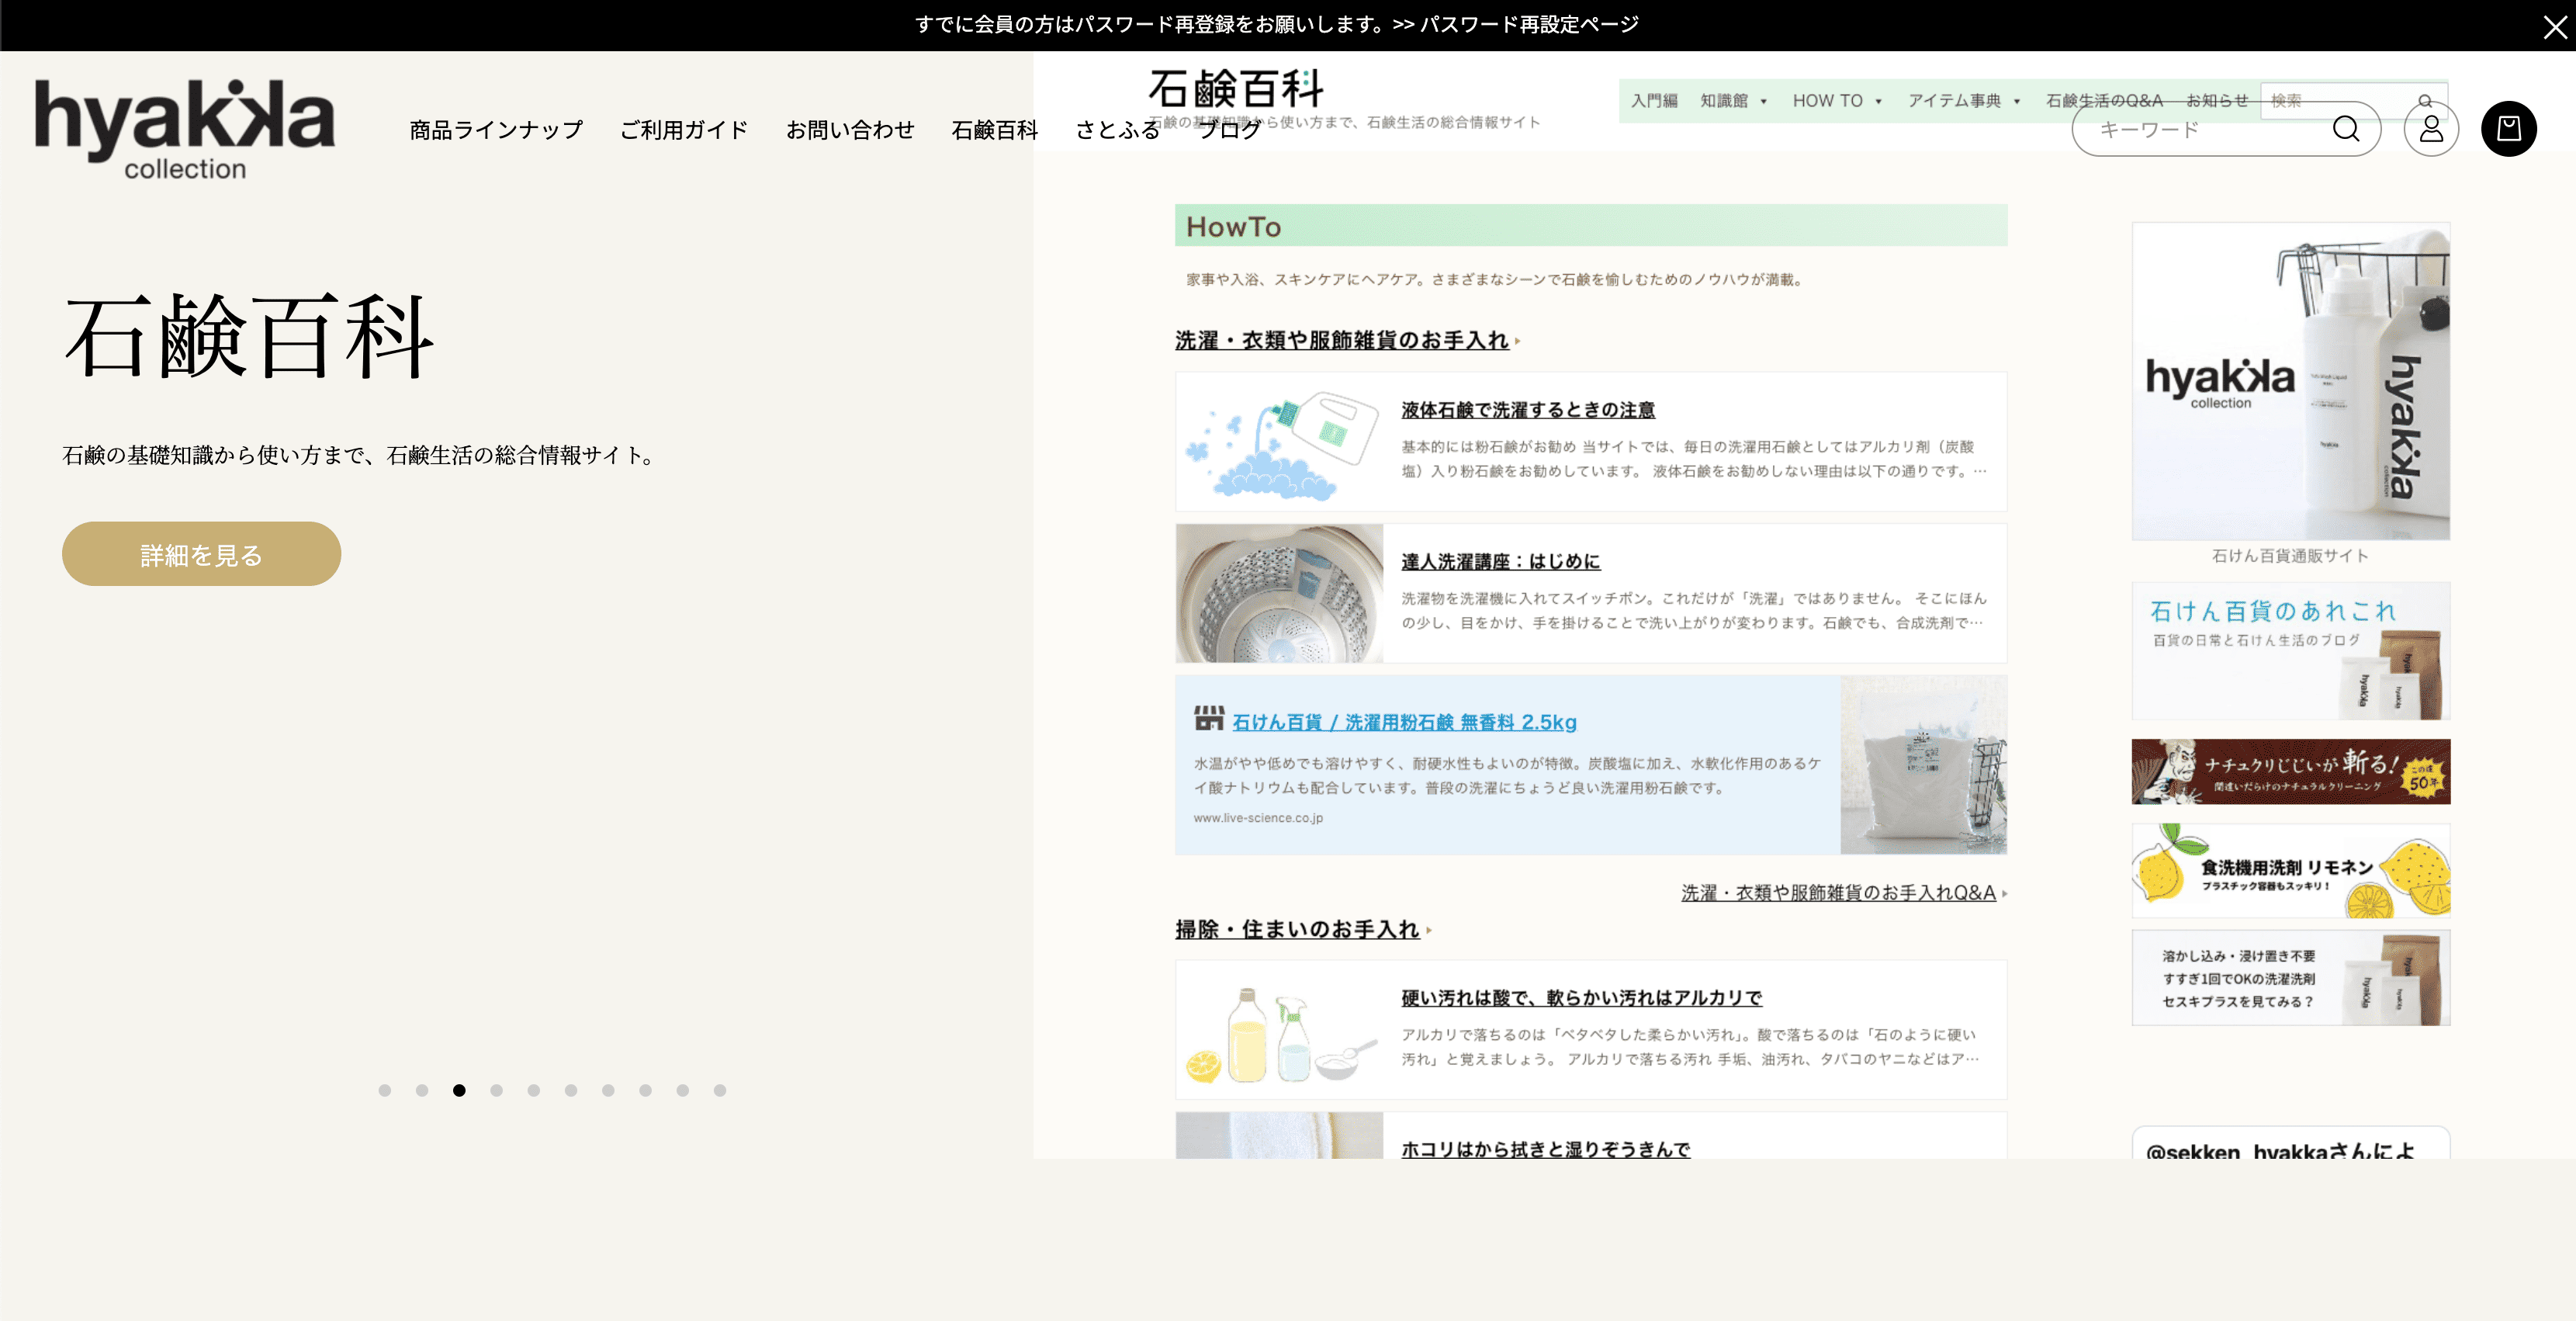Image resolution: width=2576 pixels, height=1321 pixels.
Task: Select the seventh carousel dot
Action: click(x=608, y=1090)
